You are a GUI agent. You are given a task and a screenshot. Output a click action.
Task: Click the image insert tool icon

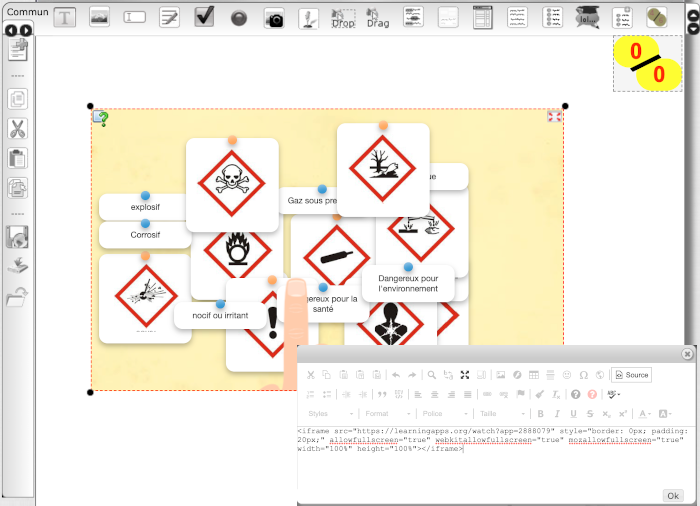click(x=99, y=17)
